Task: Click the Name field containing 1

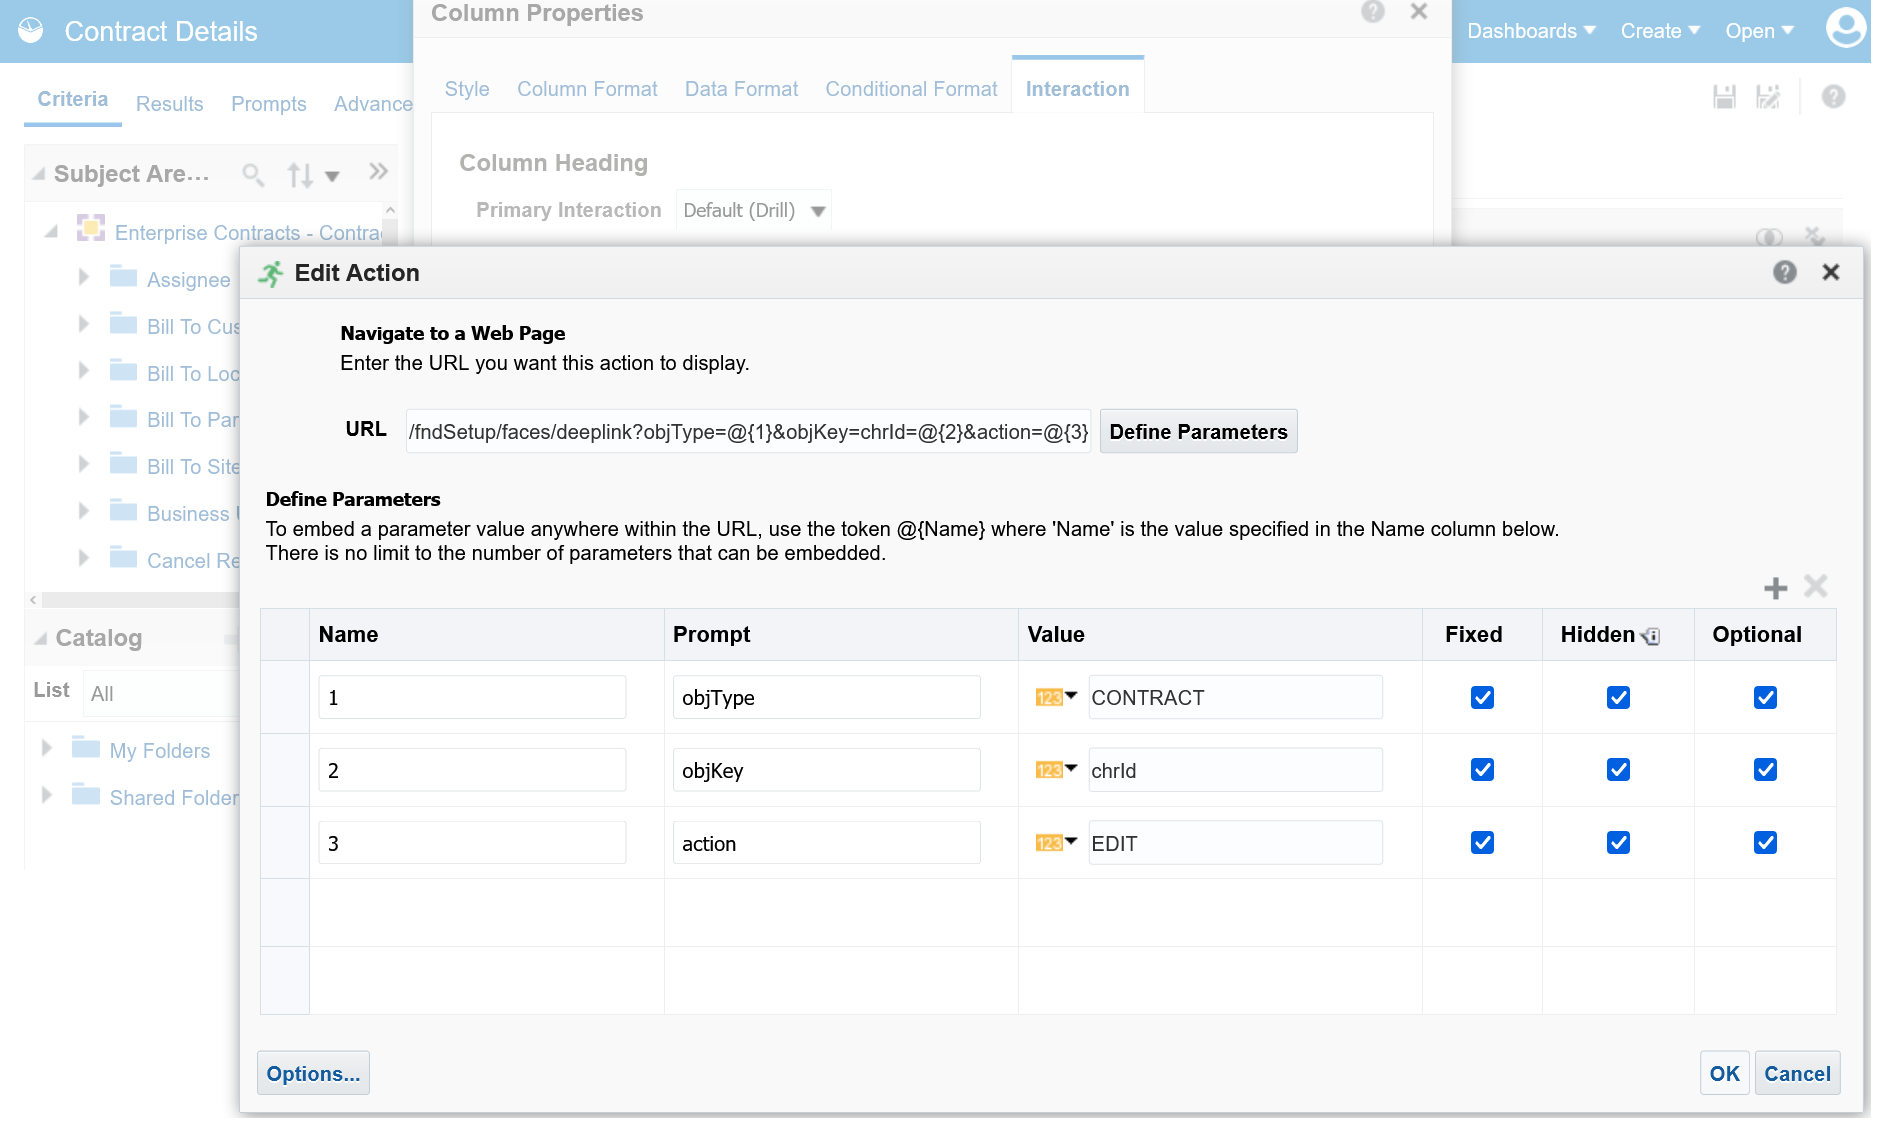Action: [472, 697]
